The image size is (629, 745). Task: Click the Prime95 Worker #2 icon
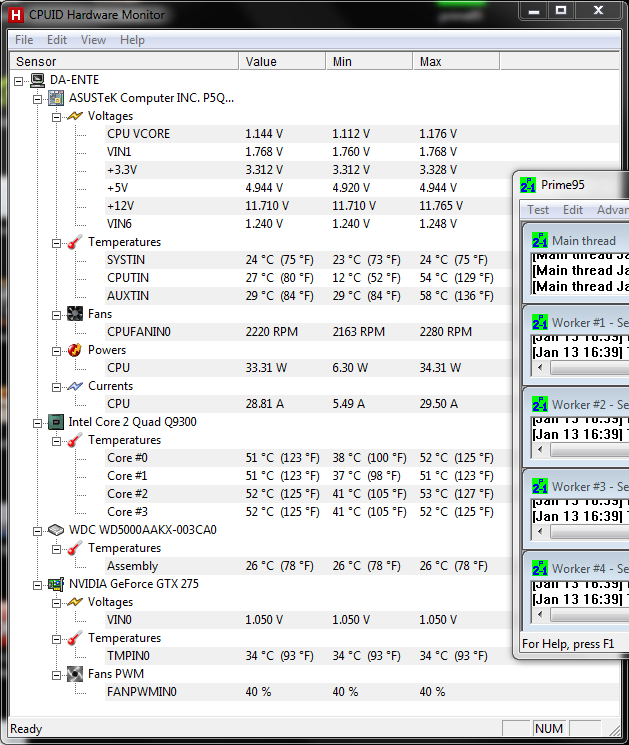[x=540, y=405]
